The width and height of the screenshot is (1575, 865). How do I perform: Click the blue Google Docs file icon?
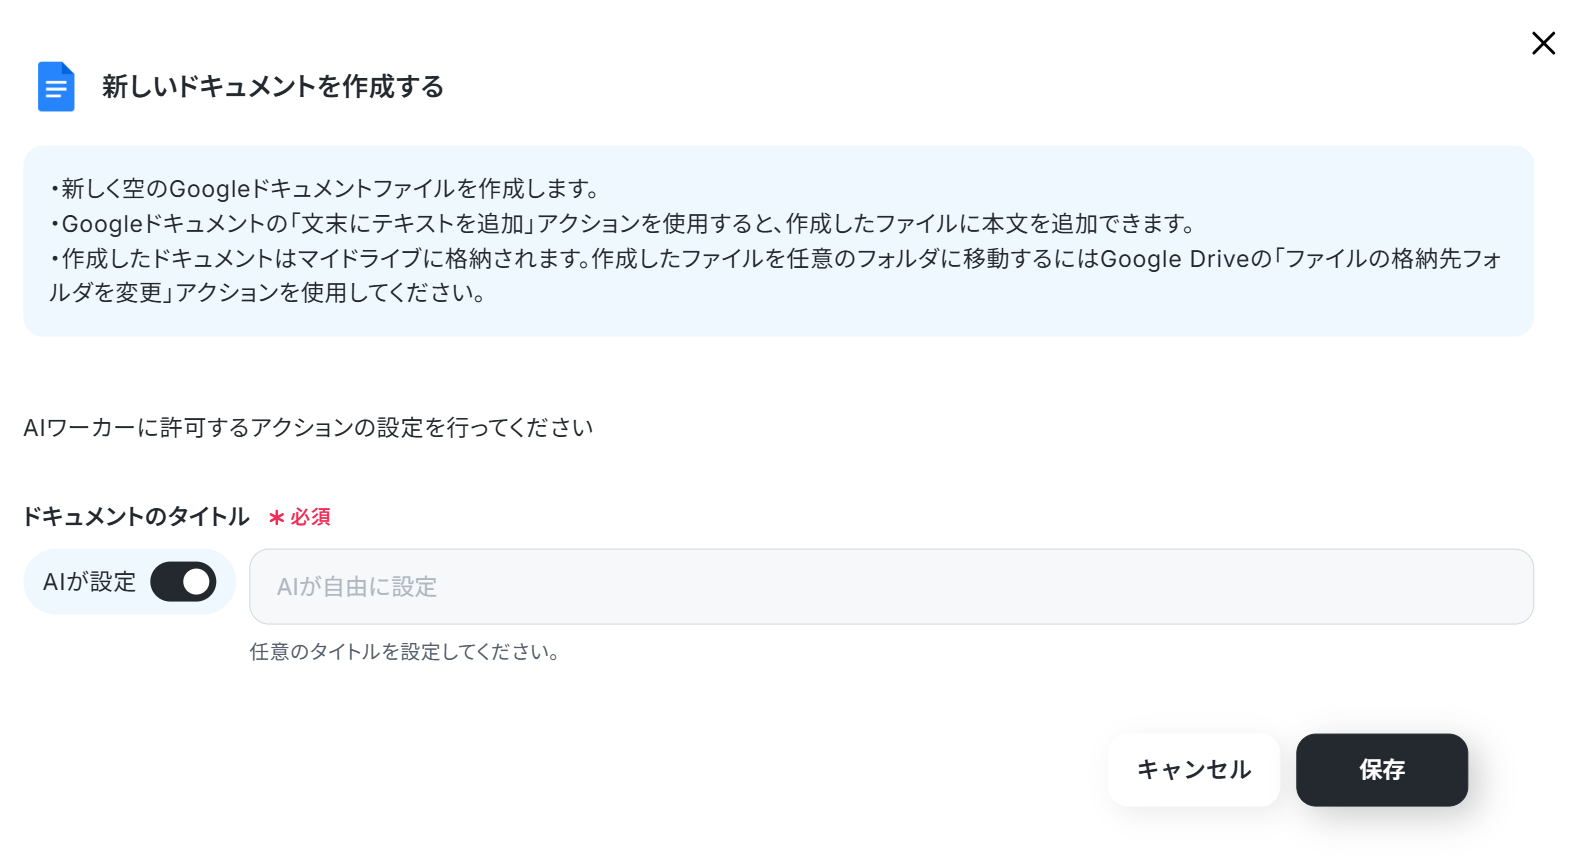[x=56, y=86]
